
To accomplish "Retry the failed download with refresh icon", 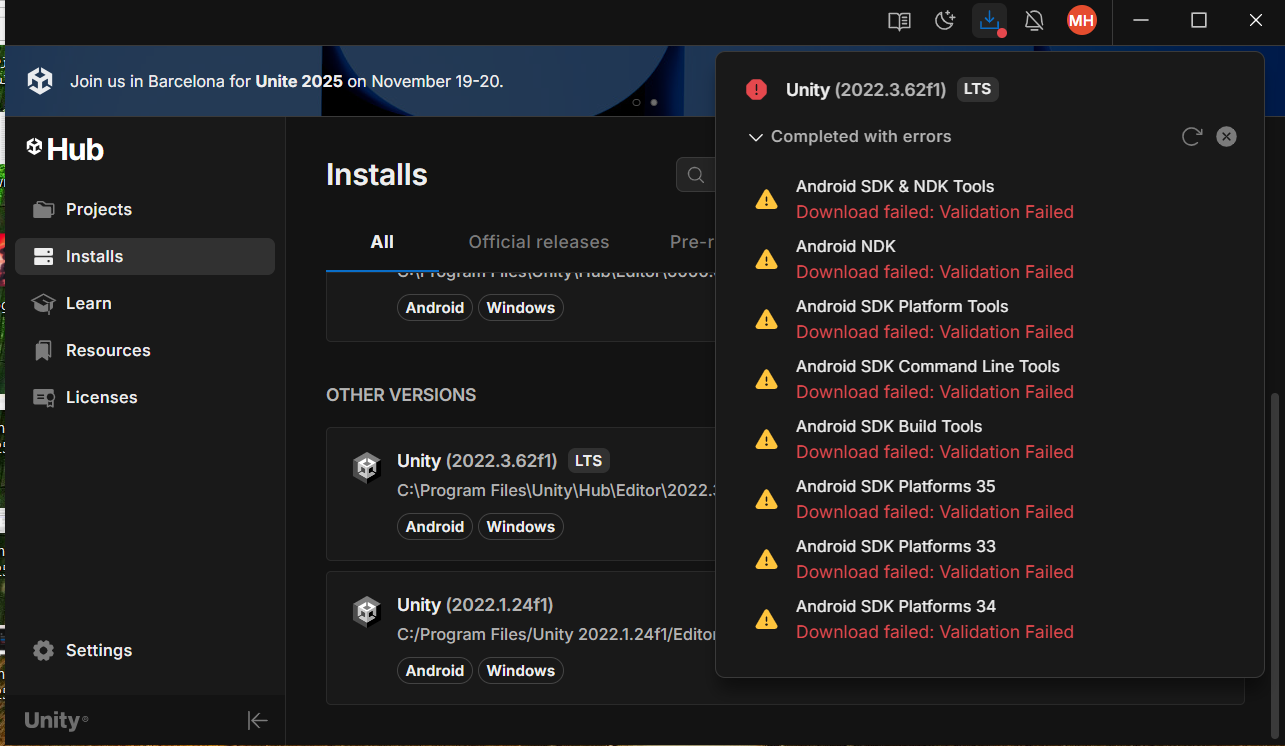I will click(1191, 137).
